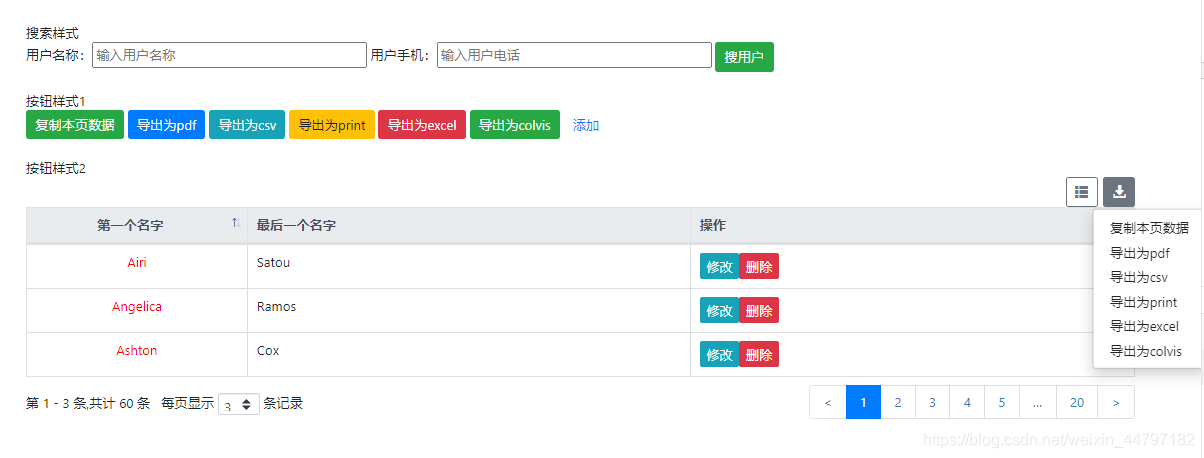Screen dimensions: 1204x458
Task: Click the Cox table cell
Action: [x=468, y=354]
